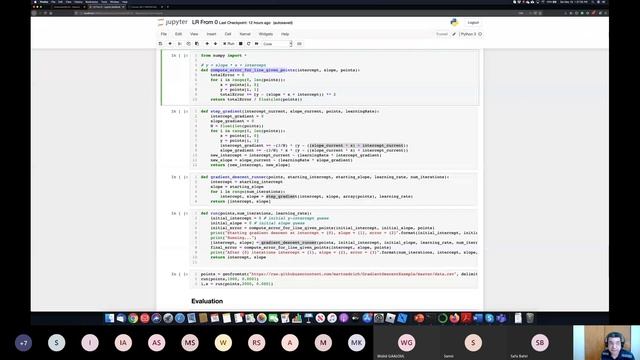The image size is (640, 360).
Task: Open Podcasts purple icon in dock
Action: 344,318
